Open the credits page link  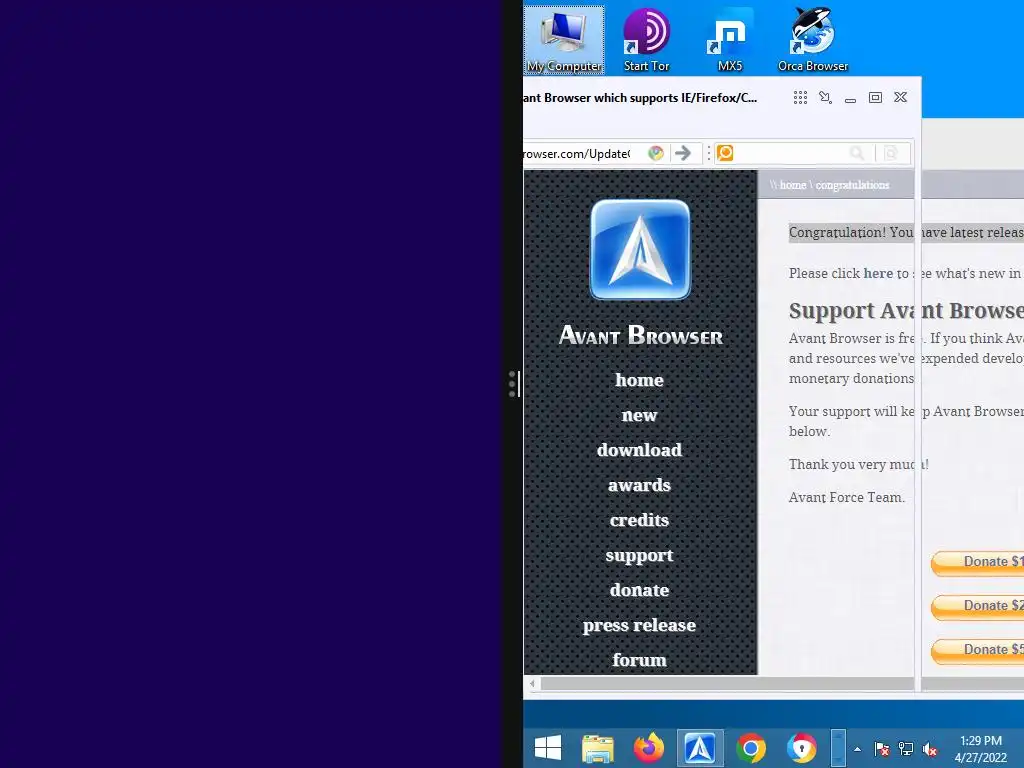[x=639, y=520]
